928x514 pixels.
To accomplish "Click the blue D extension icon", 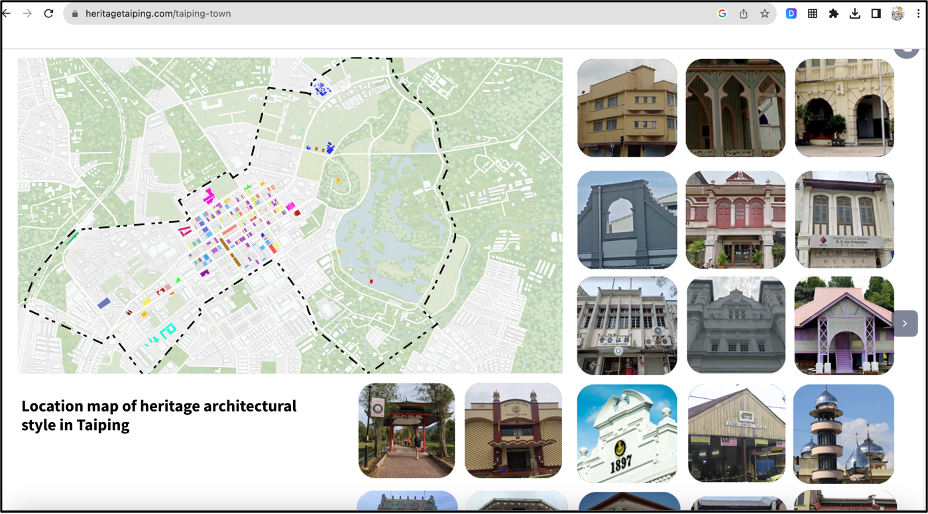I will [791, 14].
